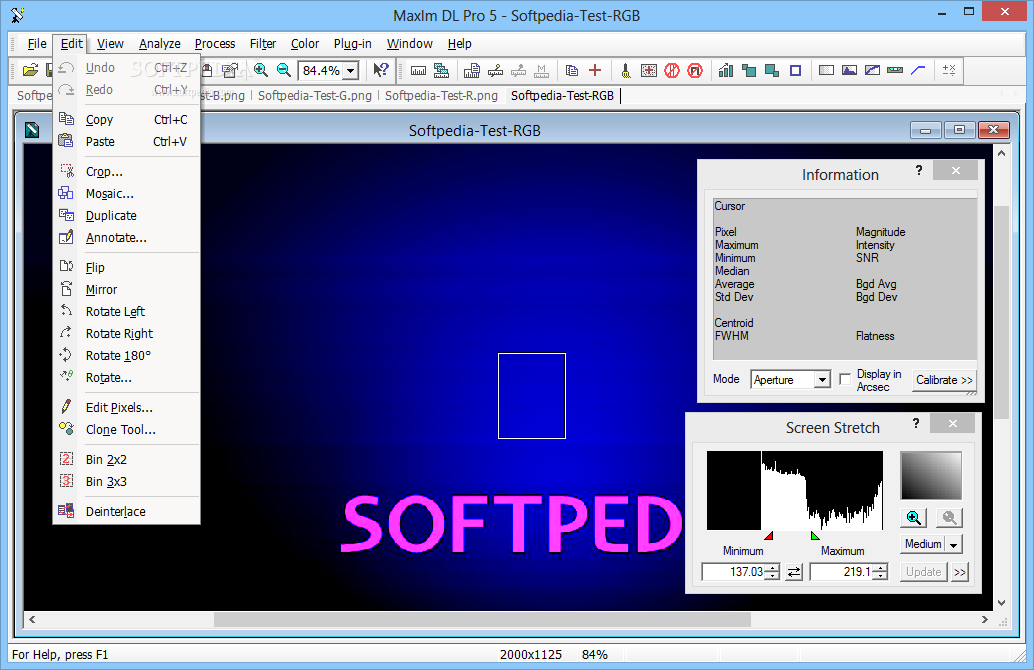Screen dimensions: 1034x670
Task: Click the green maximum marker under histogram
Action: point(815,535)
